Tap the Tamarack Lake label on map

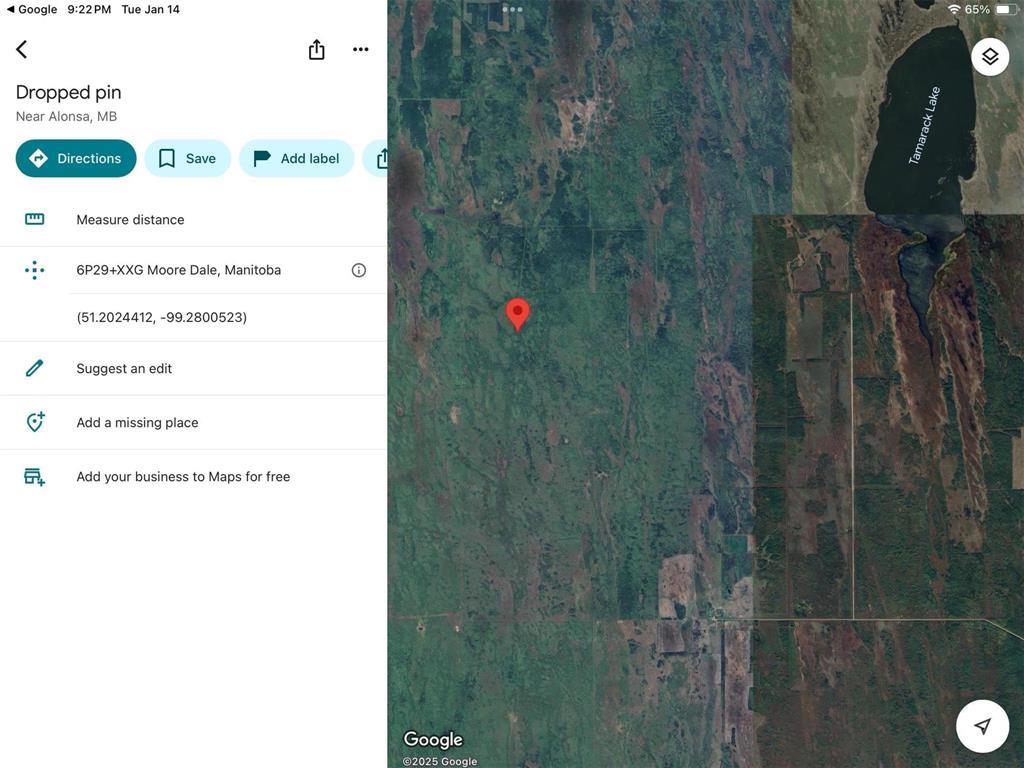[x=924, y=126]
